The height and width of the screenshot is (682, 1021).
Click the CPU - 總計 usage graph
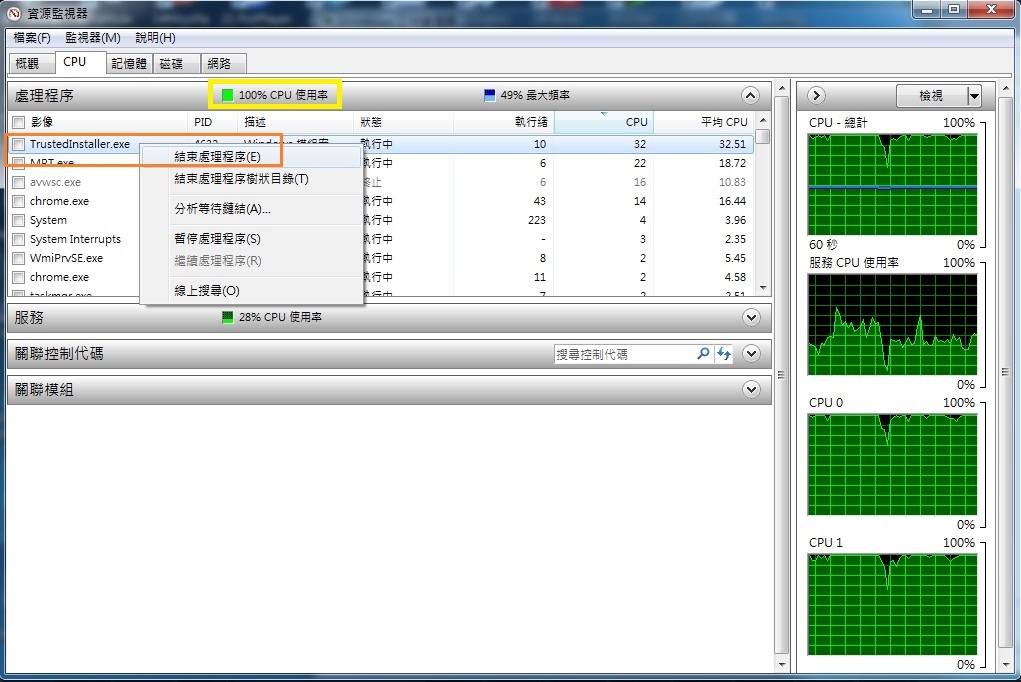click(892, 185)
